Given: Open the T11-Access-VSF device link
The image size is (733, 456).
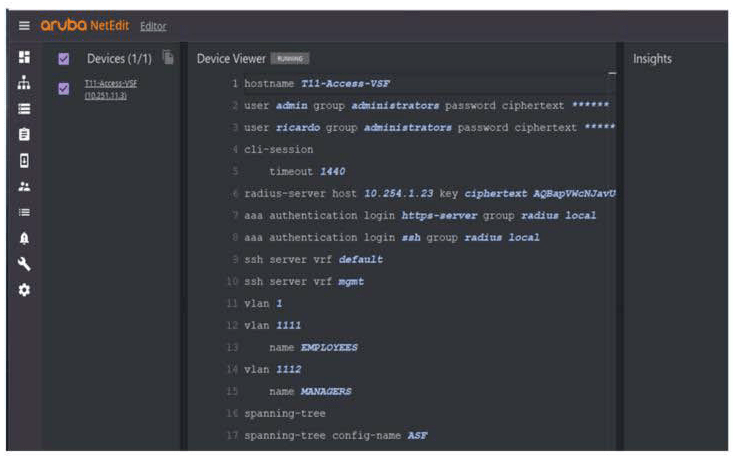Looking at the screenshot, I should click(x=110, y=84).
